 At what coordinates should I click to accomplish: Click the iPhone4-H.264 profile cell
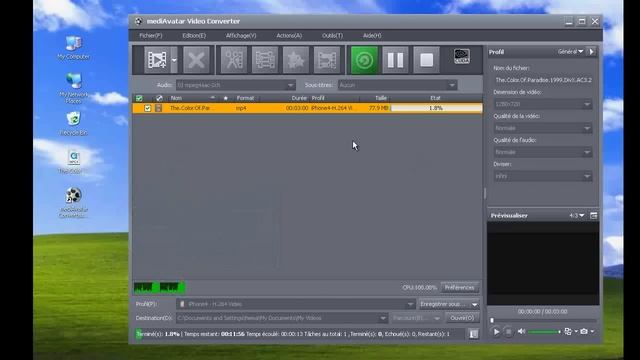pos(333,108)
